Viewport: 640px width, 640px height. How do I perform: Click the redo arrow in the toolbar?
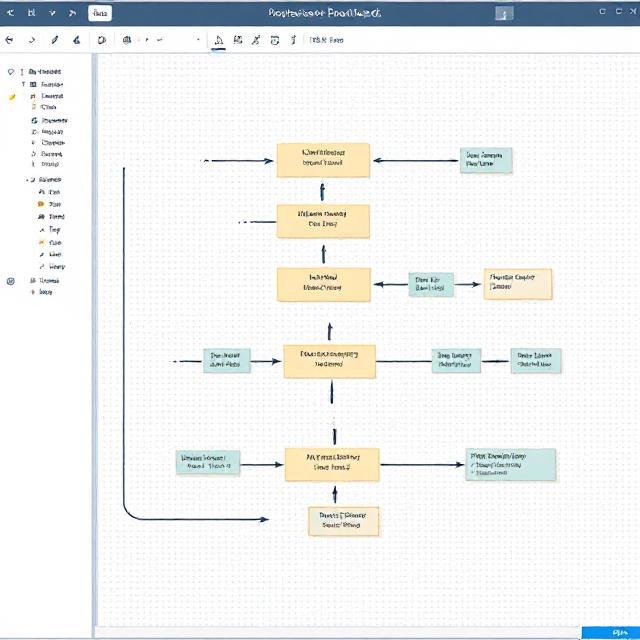coord(32,40)
